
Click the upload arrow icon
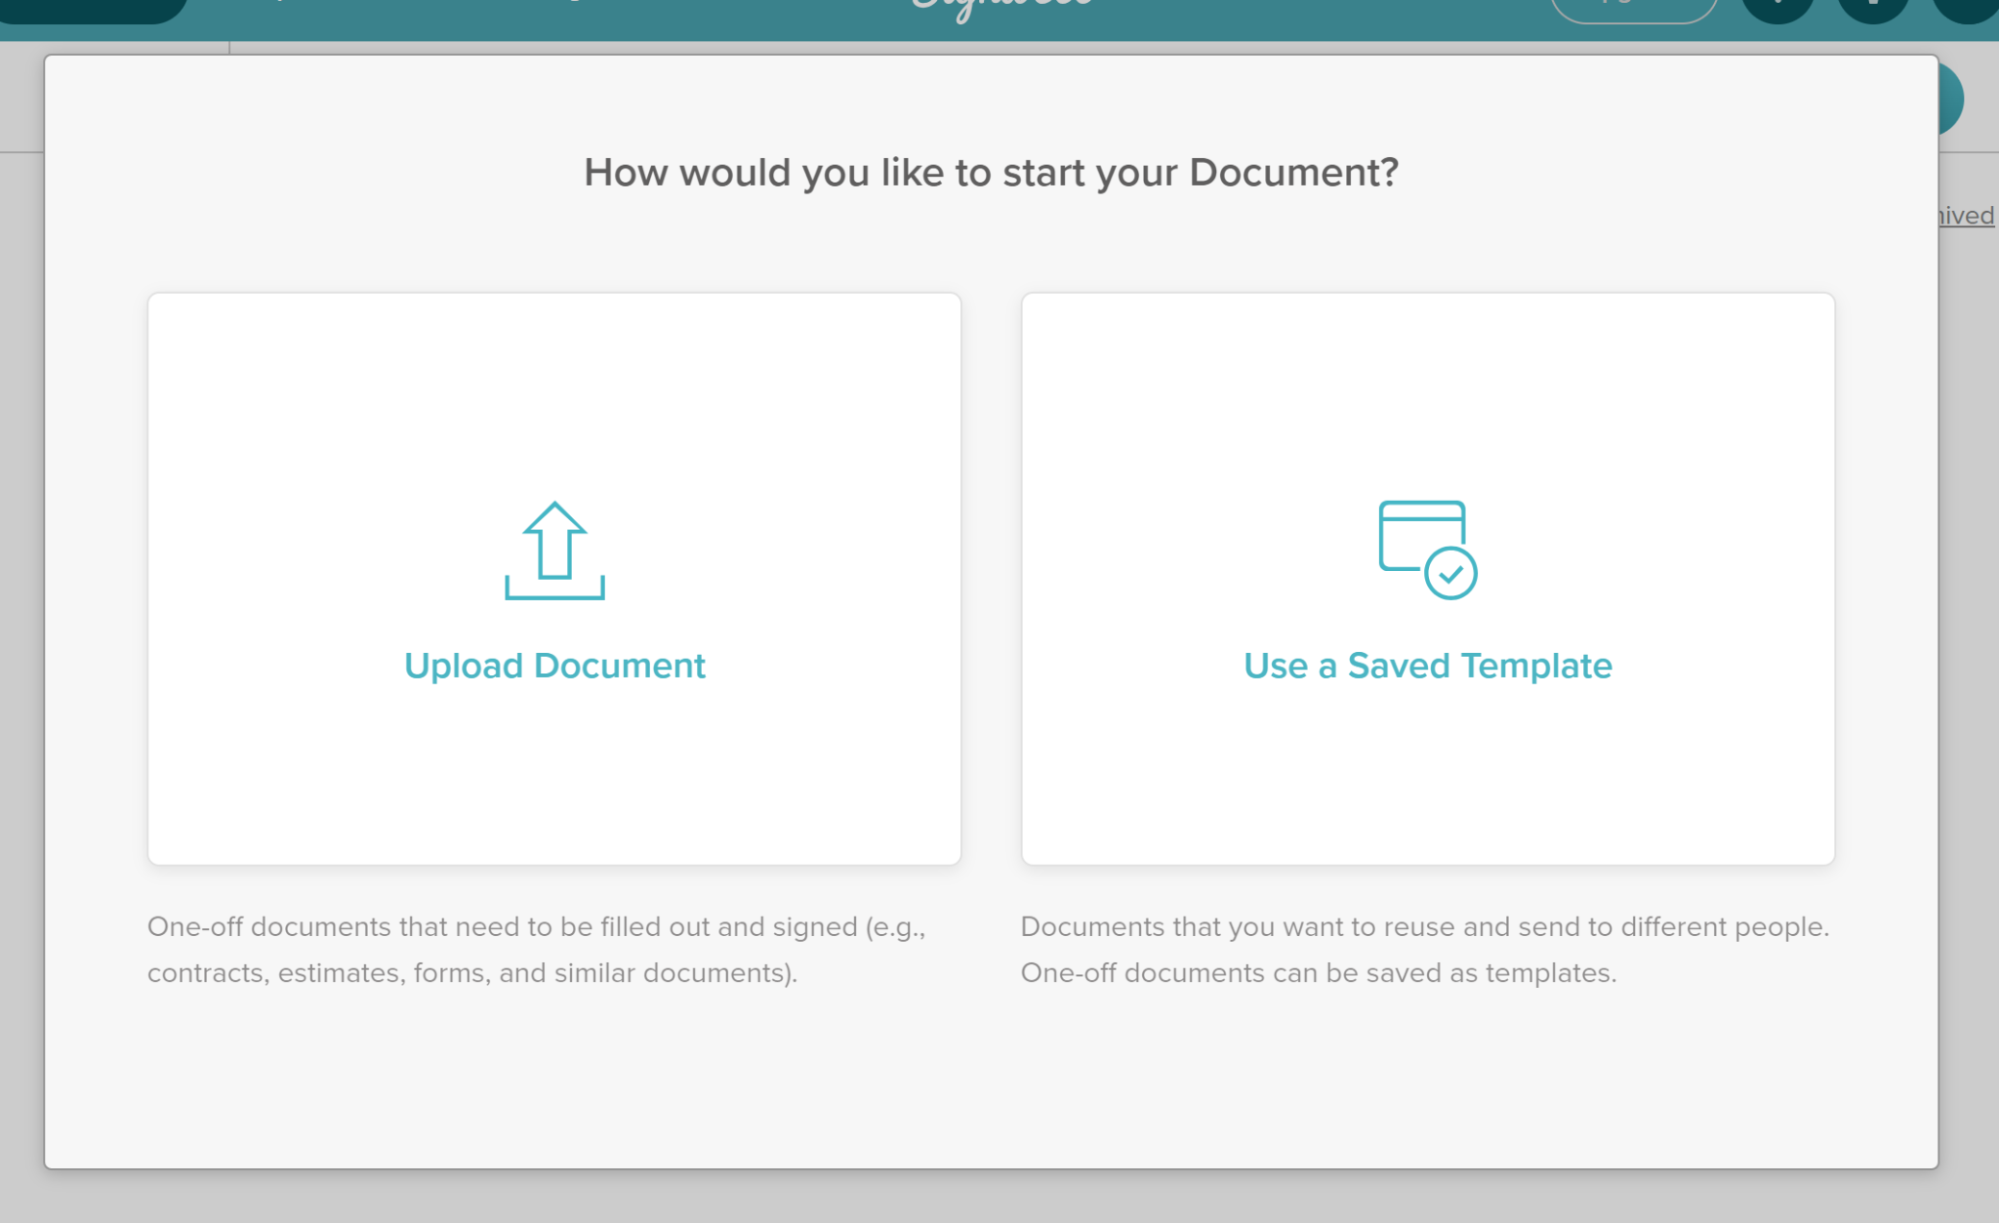pos(554,551)
